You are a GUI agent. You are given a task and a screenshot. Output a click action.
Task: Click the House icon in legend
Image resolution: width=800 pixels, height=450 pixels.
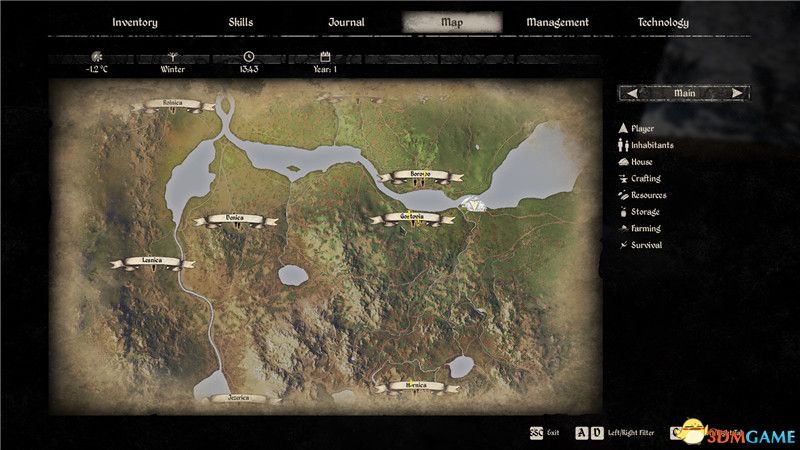[623, 162]
